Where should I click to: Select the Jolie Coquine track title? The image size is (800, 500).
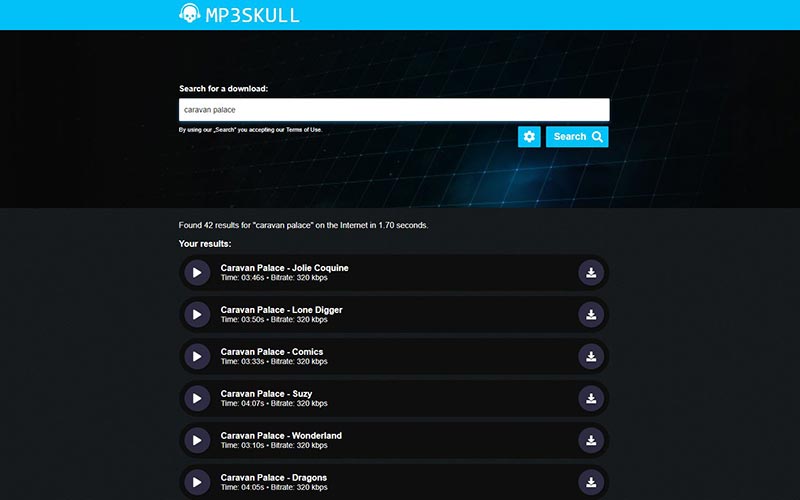284,268
